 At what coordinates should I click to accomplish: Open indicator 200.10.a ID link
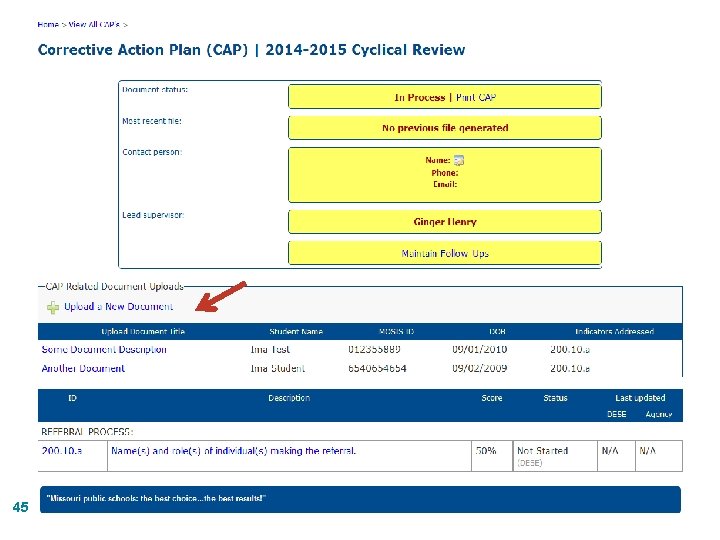point(62,451)
